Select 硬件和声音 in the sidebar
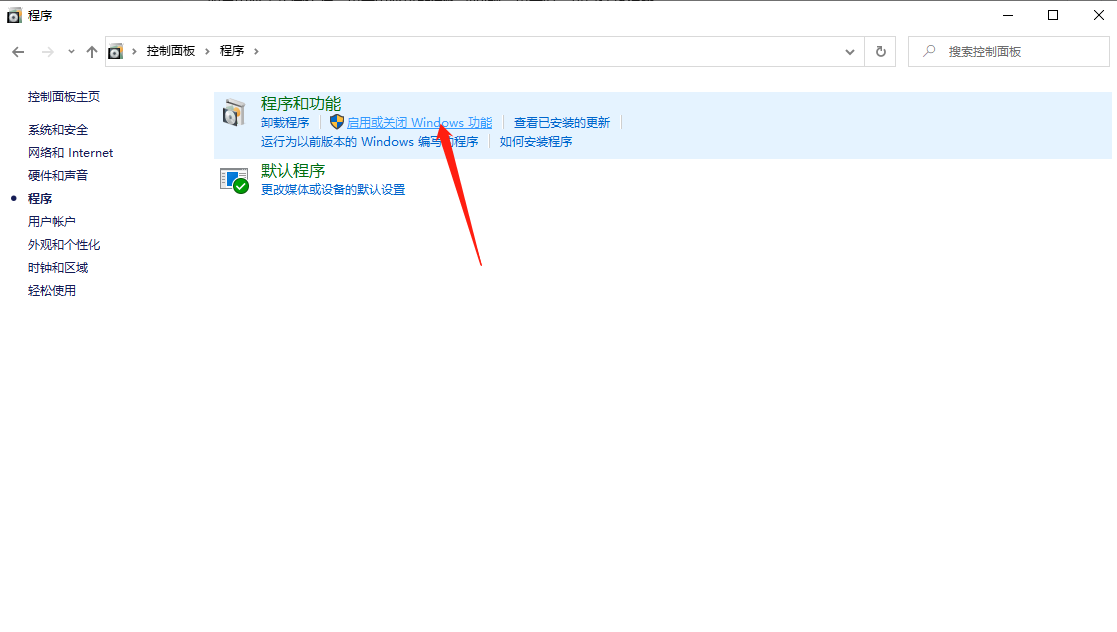The width and height of the screenshot is (1117, 632). click(x=58, y=175)
